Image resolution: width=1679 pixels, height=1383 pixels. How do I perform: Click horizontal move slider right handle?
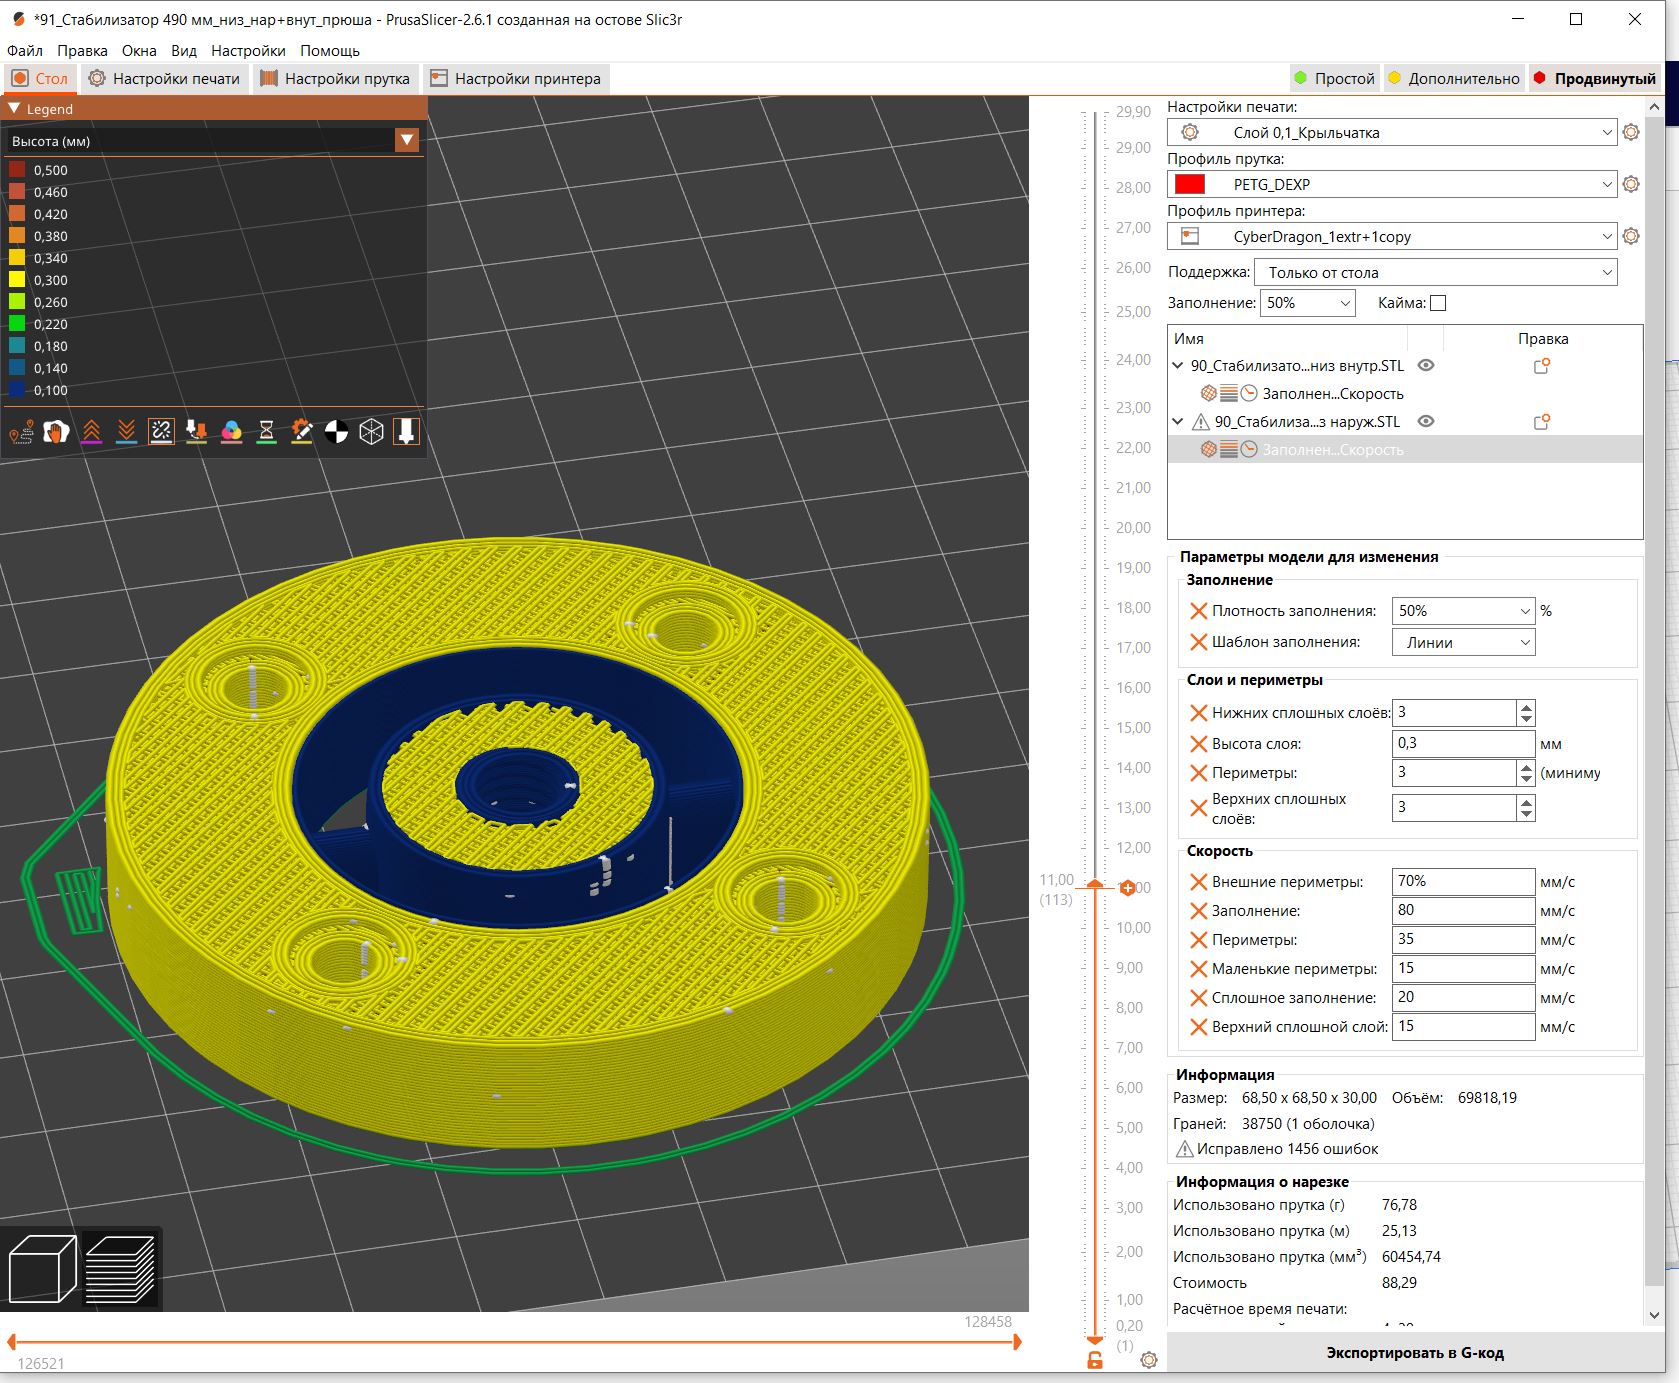pos(1017,1342)
